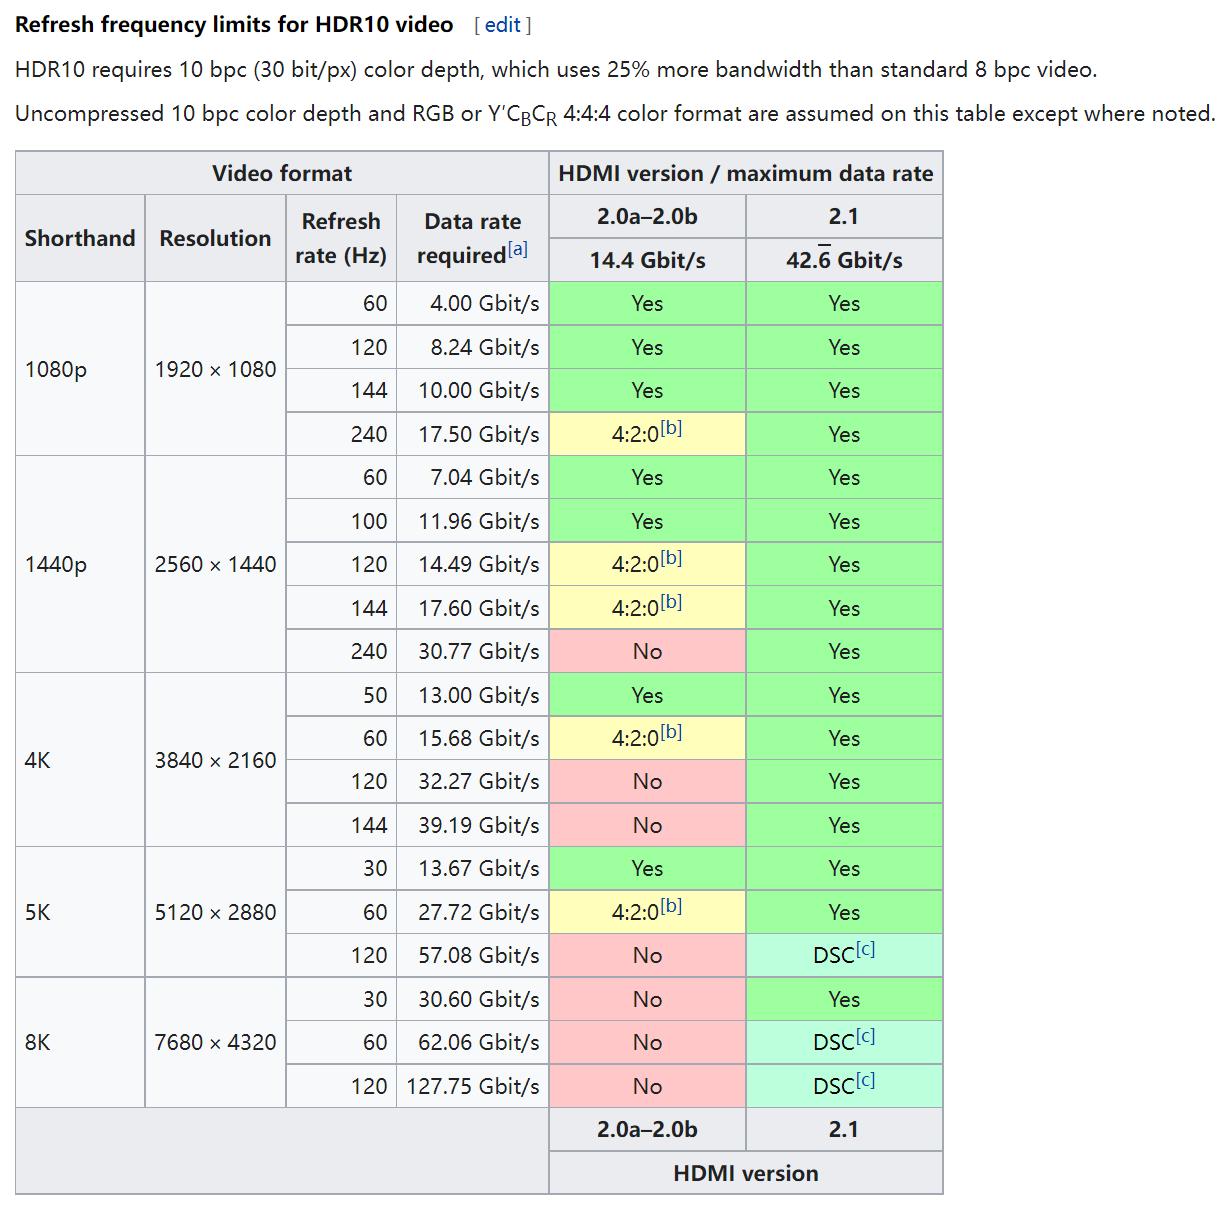Click HDMI 2.0a–2.0b 'Yes' in the 8.24 Gbit/s row

[x=648, y=347]
